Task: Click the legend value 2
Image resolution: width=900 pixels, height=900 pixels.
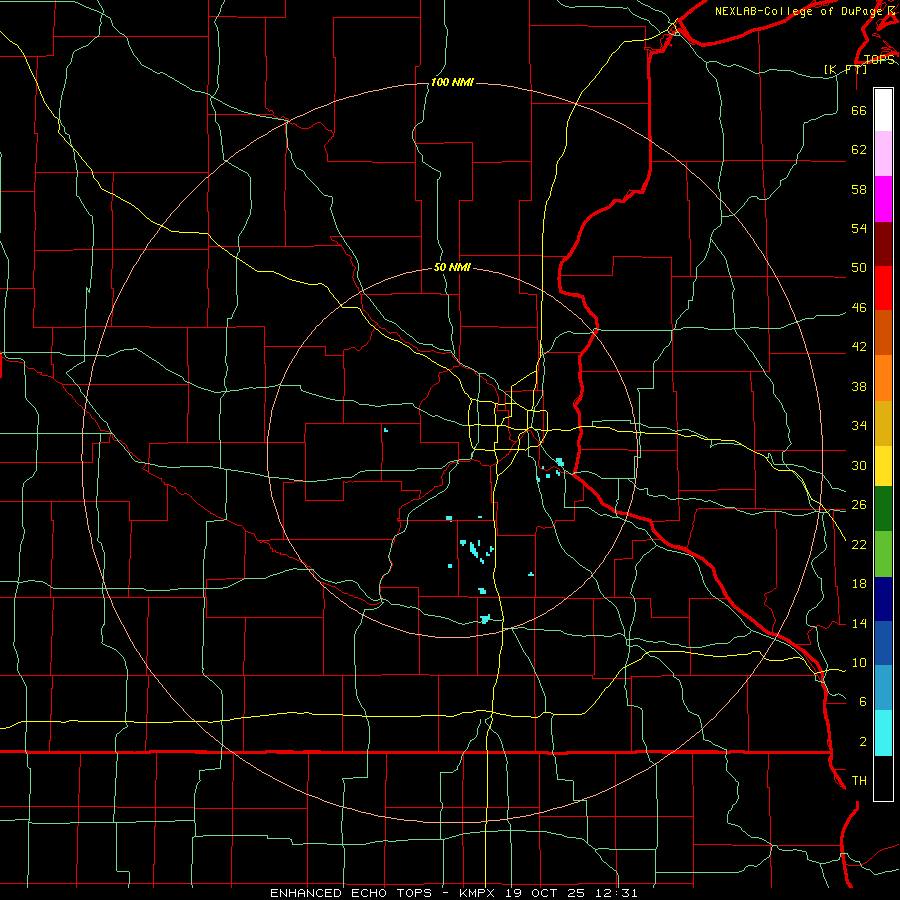Action: pos(863,742)
